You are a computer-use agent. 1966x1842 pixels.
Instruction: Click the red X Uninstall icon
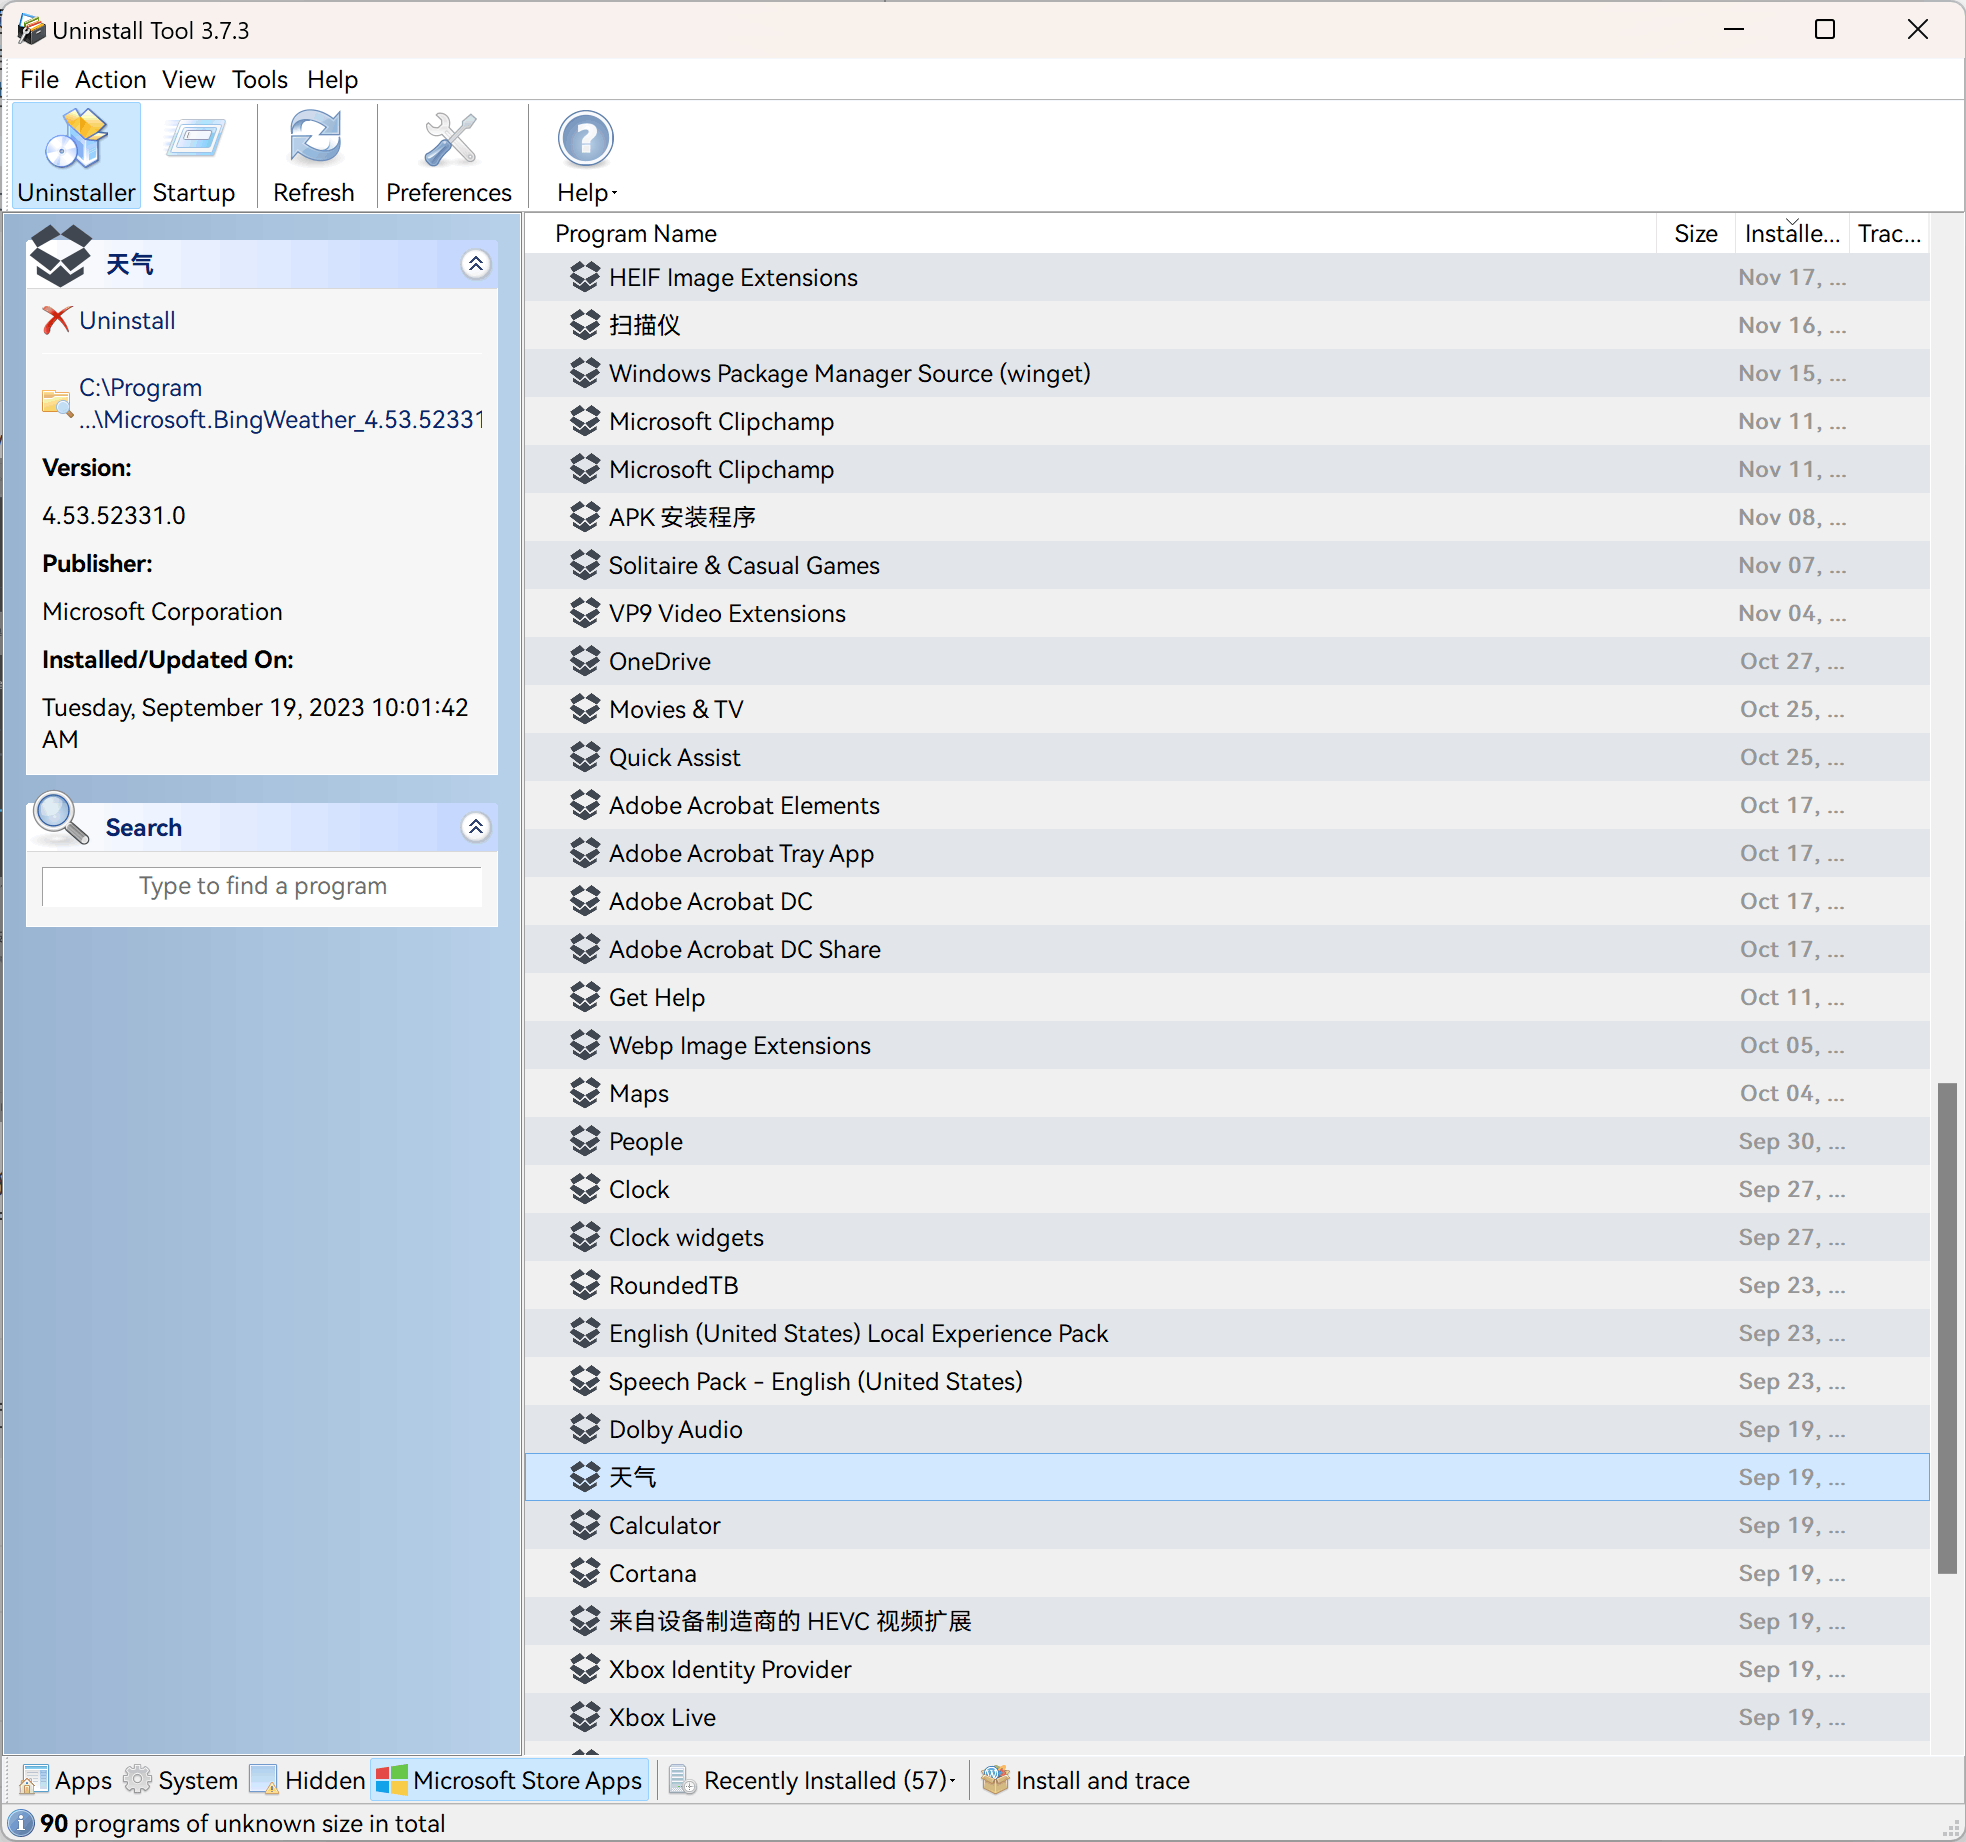pyautogui.click(x=56, y=321)
